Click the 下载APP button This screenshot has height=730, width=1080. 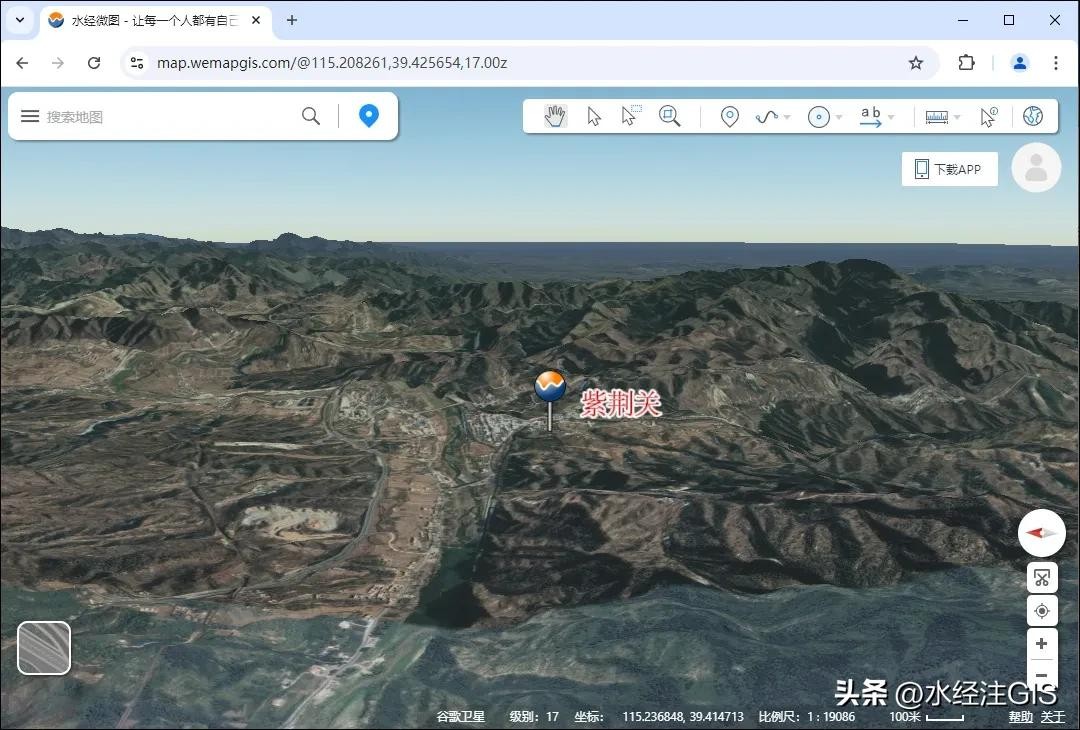coord(949,169)
